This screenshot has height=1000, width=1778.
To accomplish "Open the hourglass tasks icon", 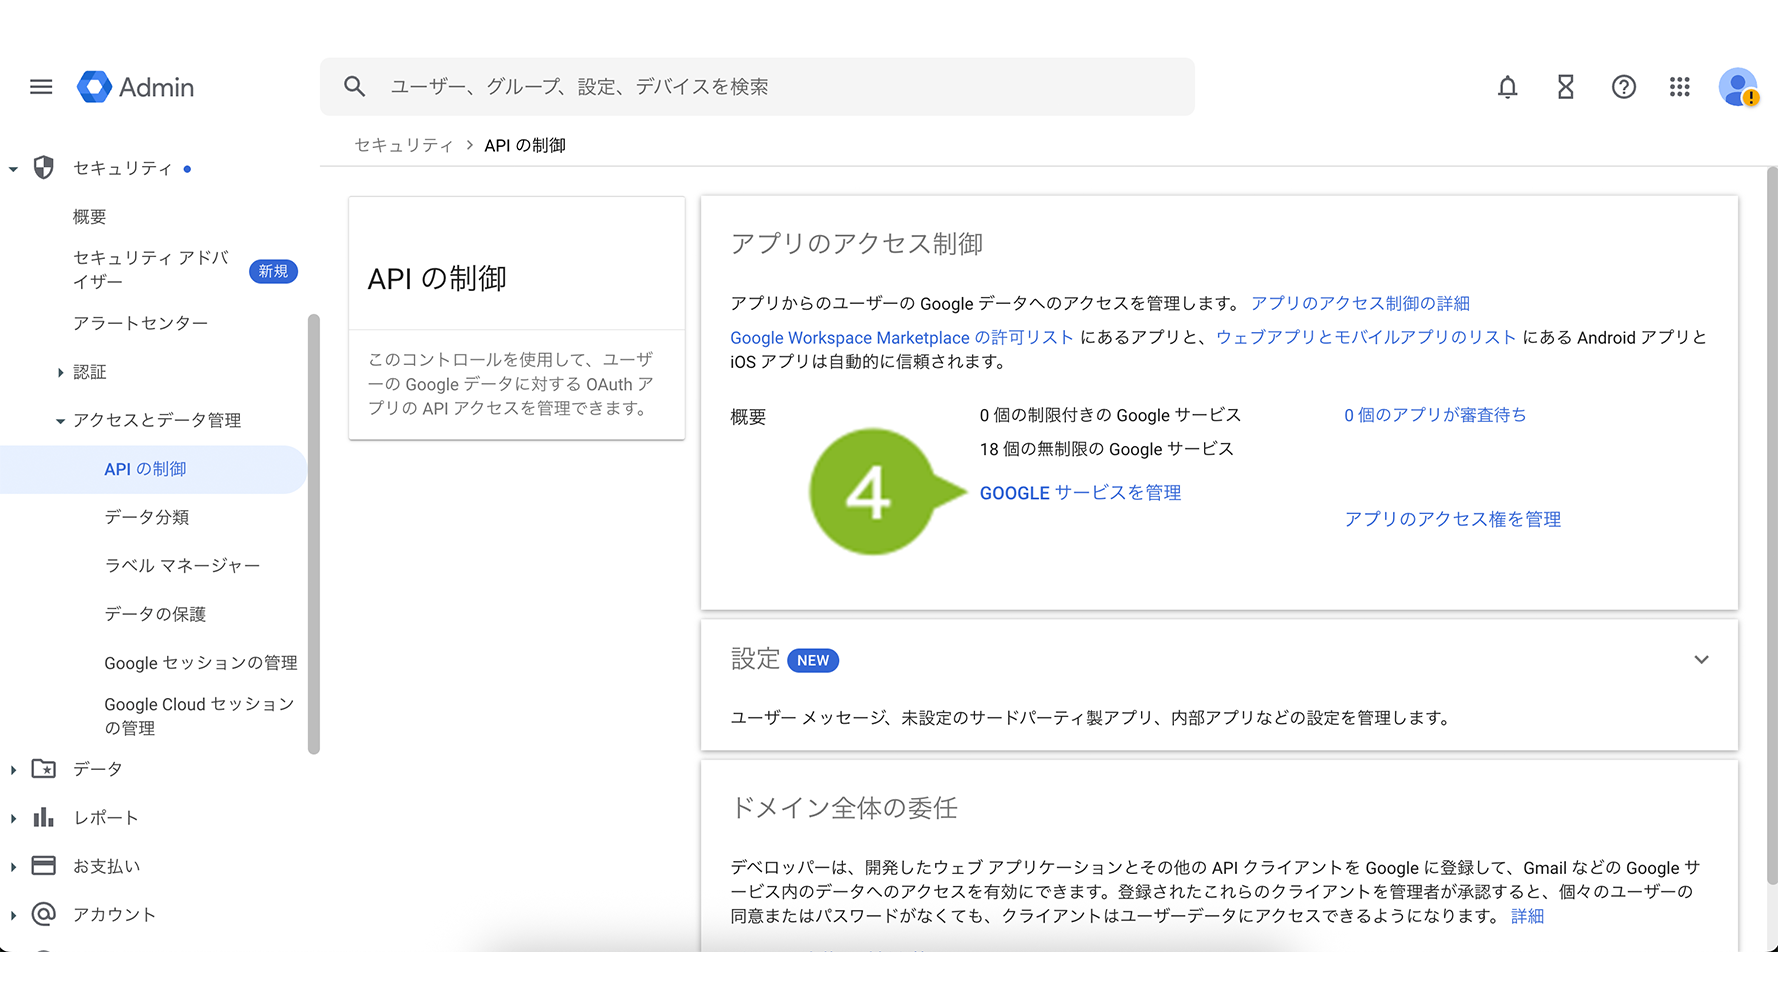I will click(1565, 87).
